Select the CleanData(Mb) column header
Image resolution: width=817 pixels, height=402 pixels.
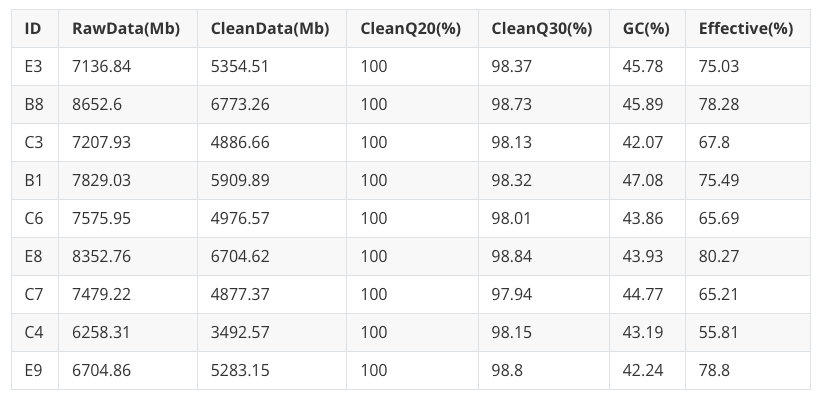point(270,28)
